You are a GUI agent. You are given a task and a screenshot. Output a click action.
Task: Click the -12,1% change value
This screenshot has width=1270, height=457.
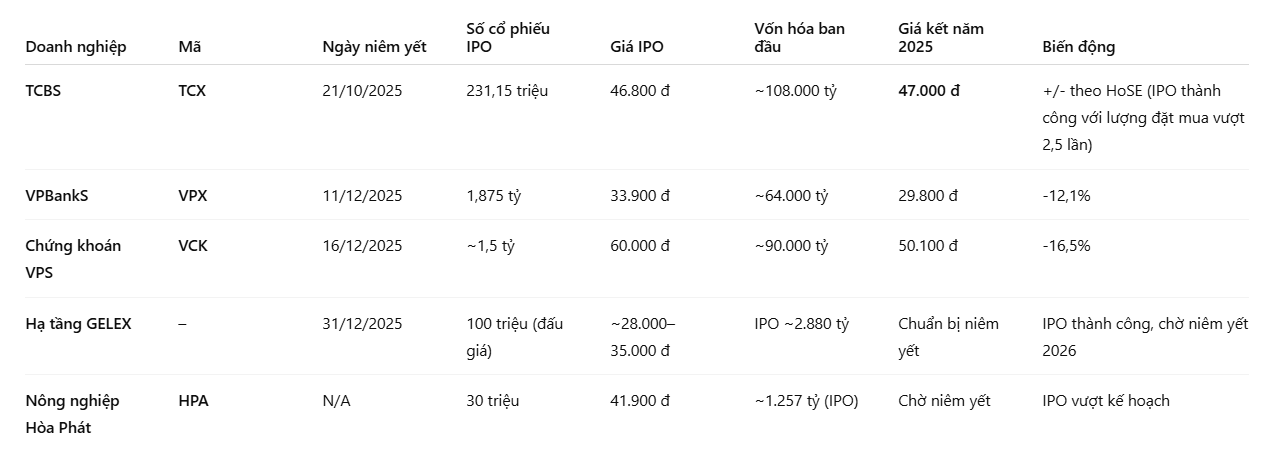click(x=1066, y=196)
